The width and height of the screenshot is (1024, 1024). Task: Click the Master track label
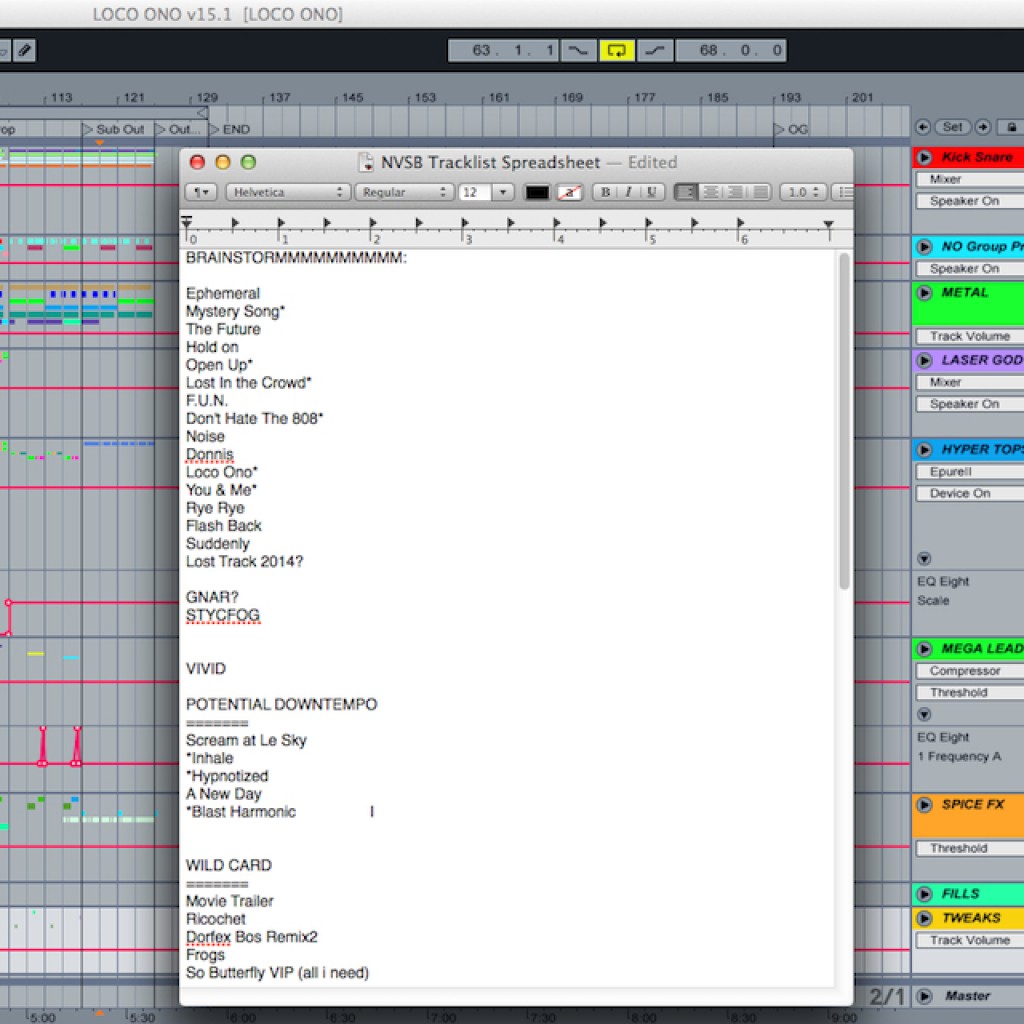pyautogui.click(x=967, y=996)
